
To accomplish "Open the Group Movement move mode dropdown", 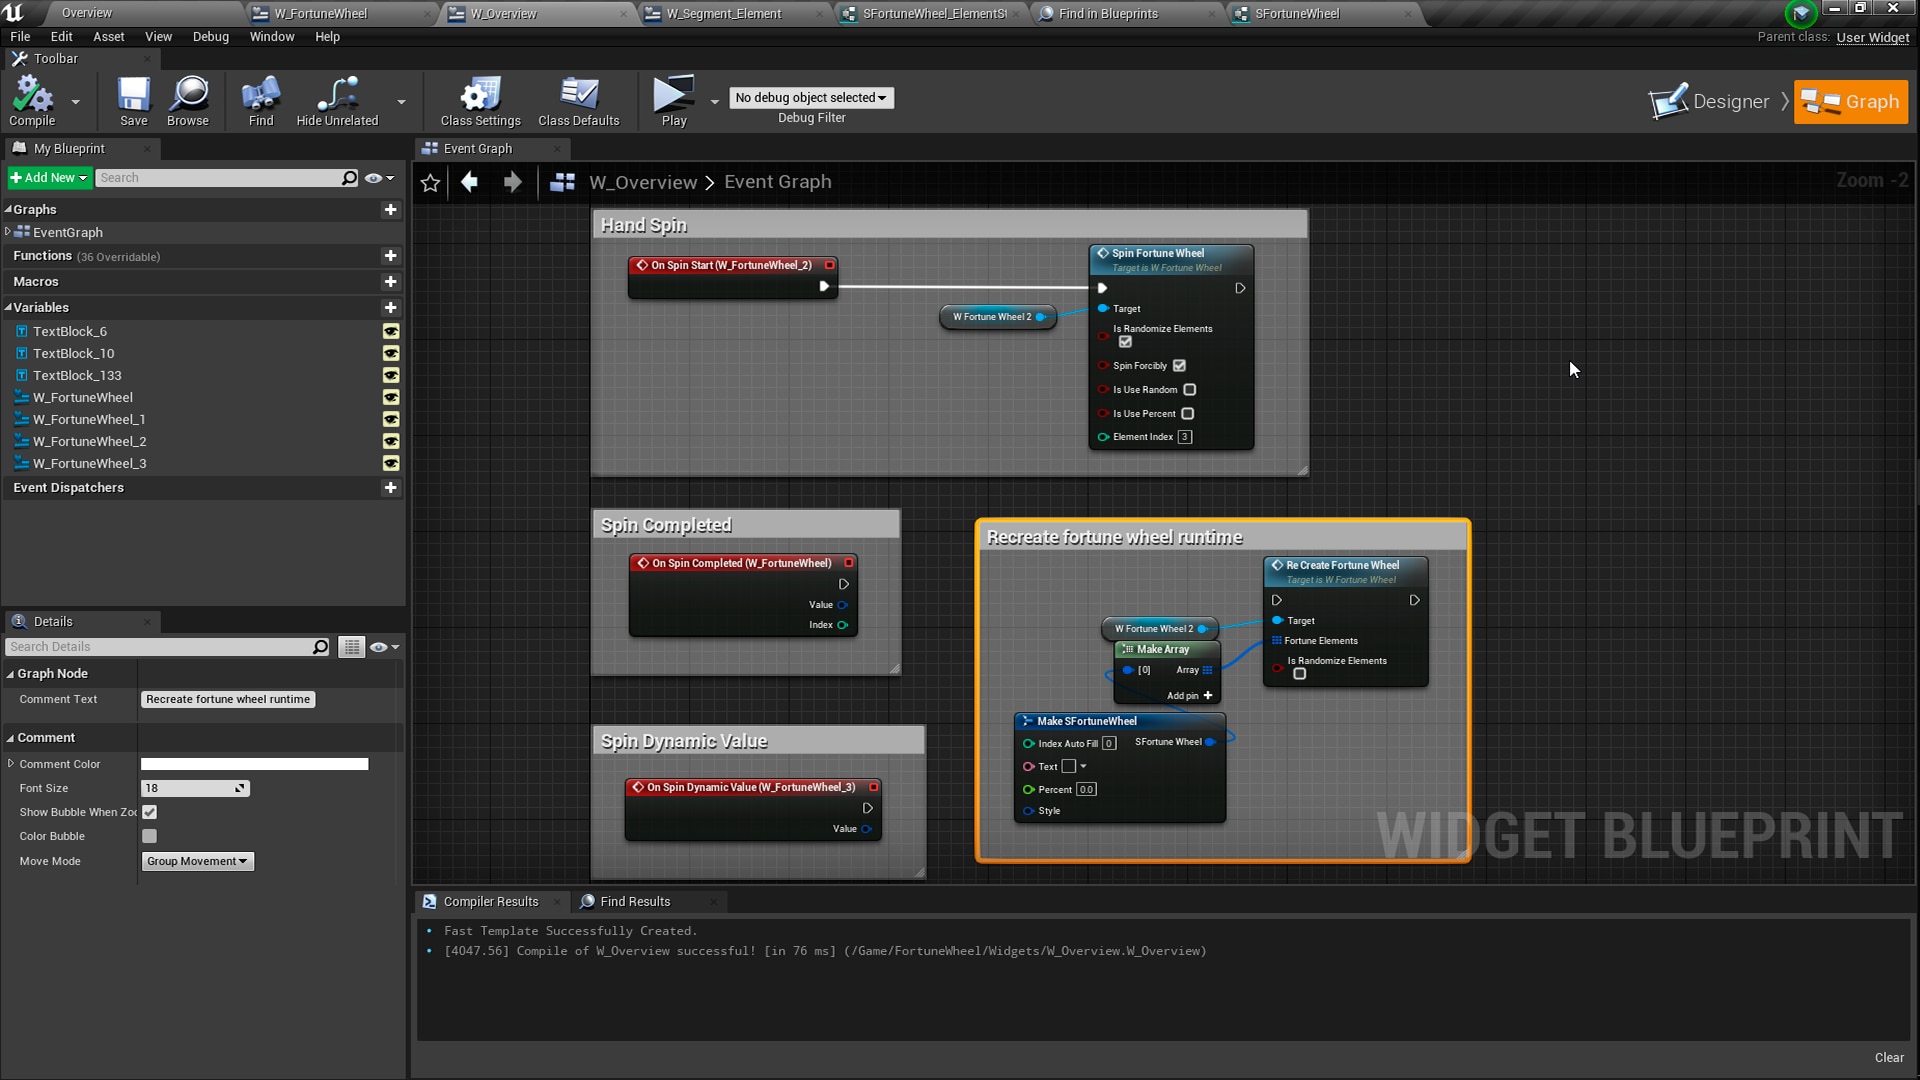I will coord(197,861).
